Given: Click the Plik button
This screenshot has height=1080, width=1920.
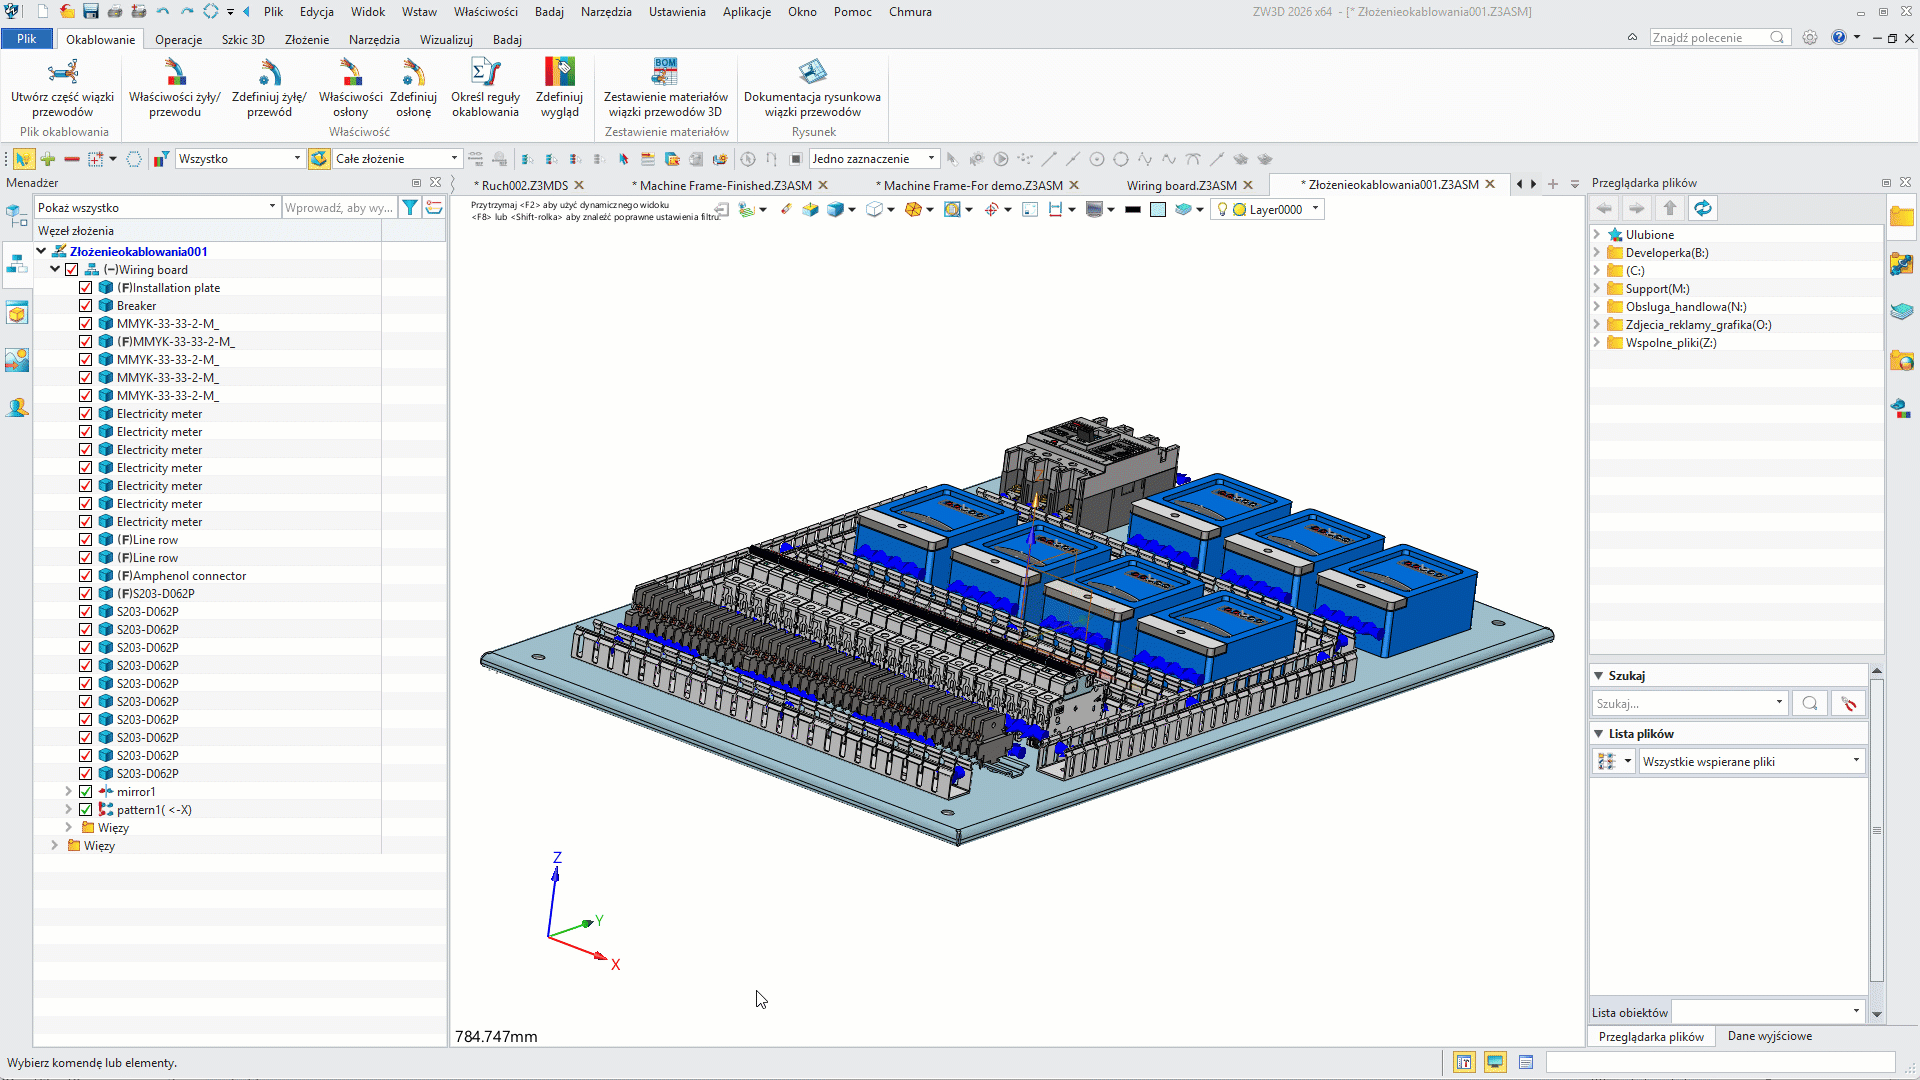Looking at the screenshot, I should click(27, 39).
